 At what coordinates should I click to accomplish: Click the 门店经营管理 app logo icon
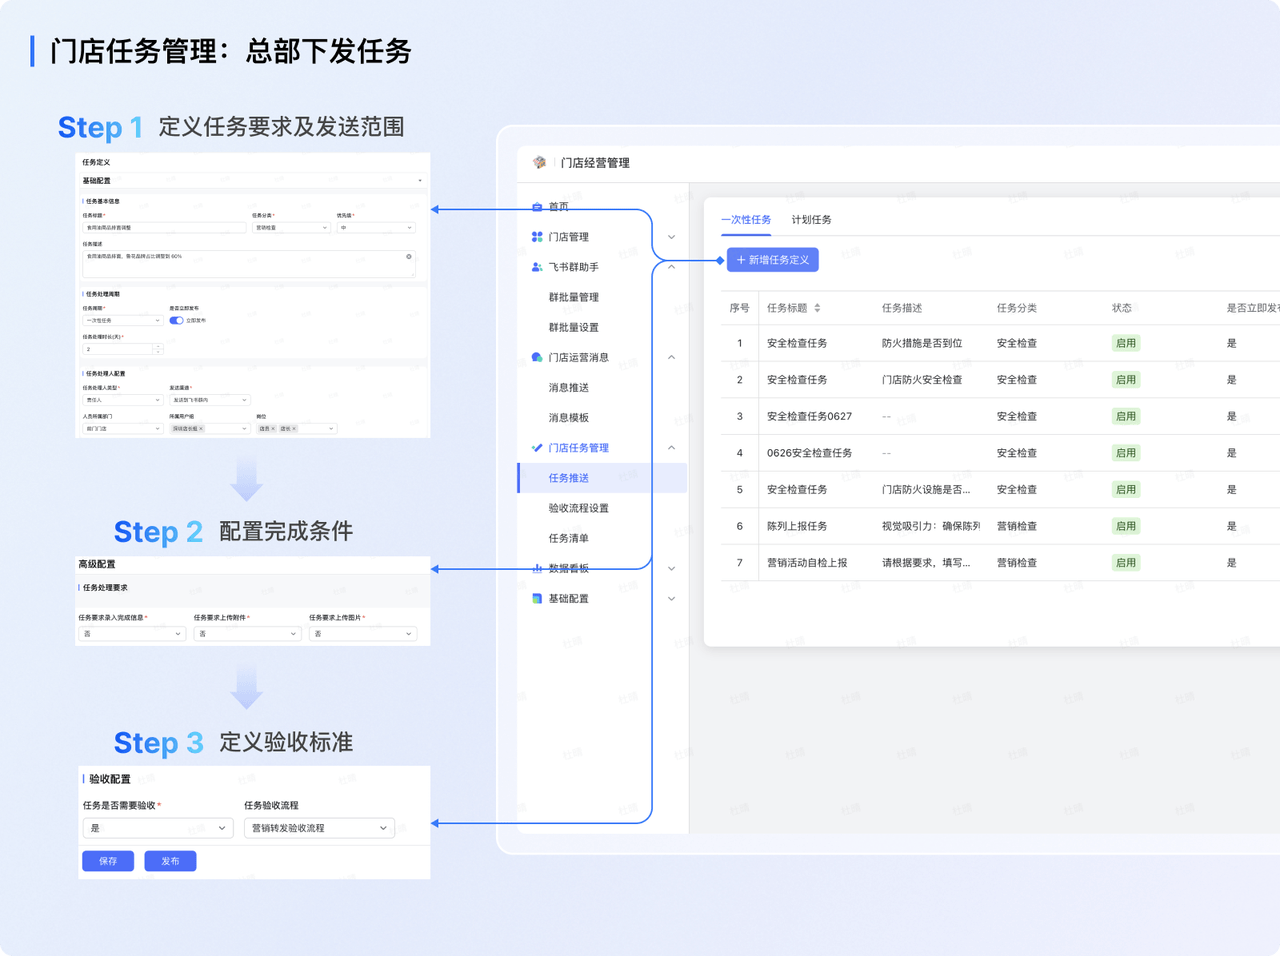(540, 162)
